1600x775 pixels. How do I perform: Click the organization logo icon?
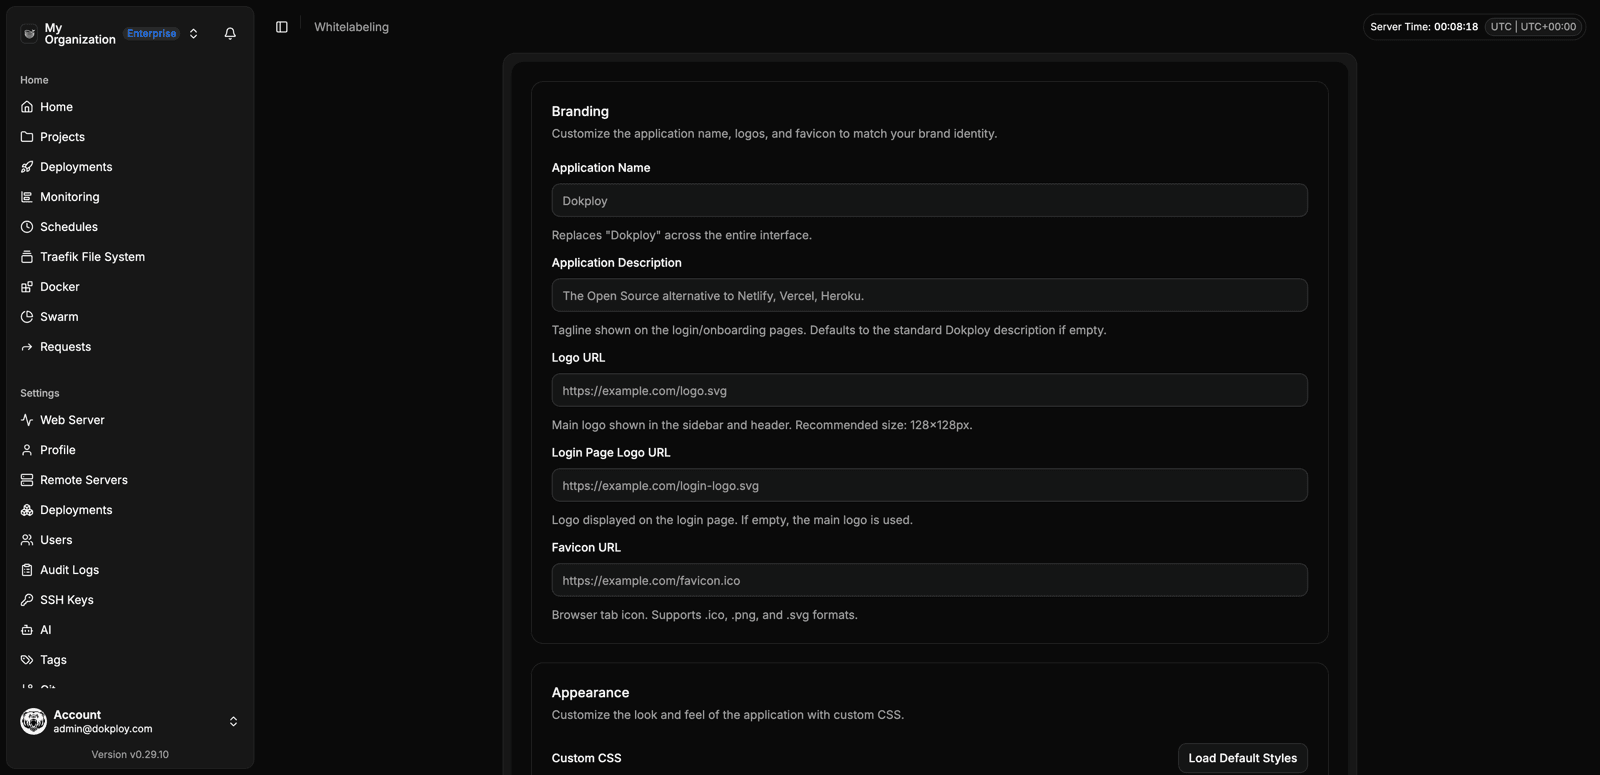tap(29, 33)
